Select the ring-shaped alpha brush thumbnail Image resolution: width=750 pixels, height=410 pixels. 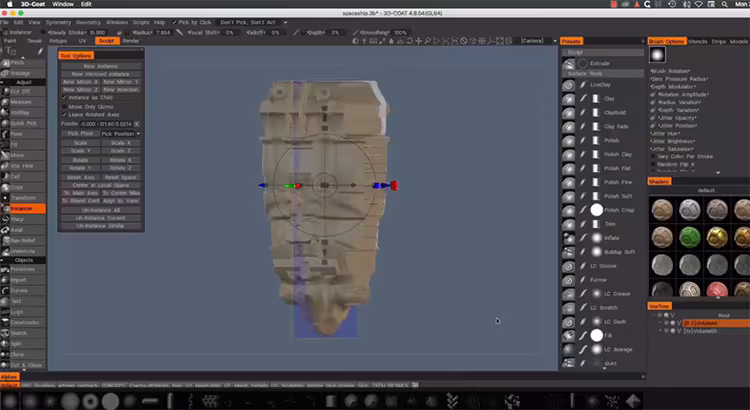tap(90, 401)
